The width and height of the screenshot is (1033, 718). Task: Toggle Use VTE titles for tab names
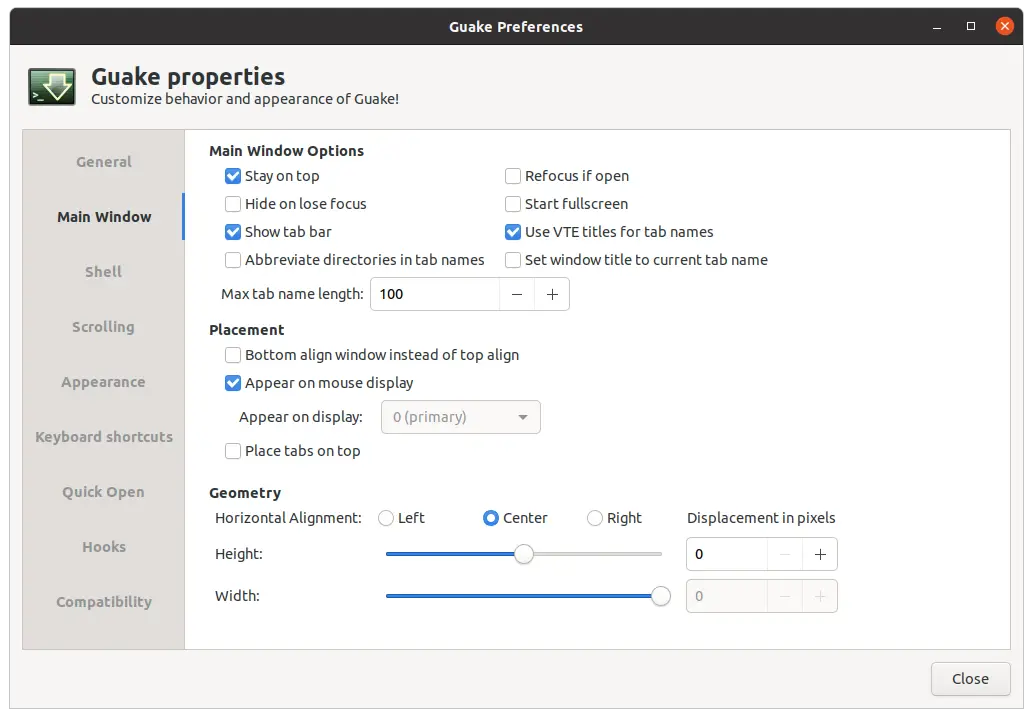(x=513, y=232)
